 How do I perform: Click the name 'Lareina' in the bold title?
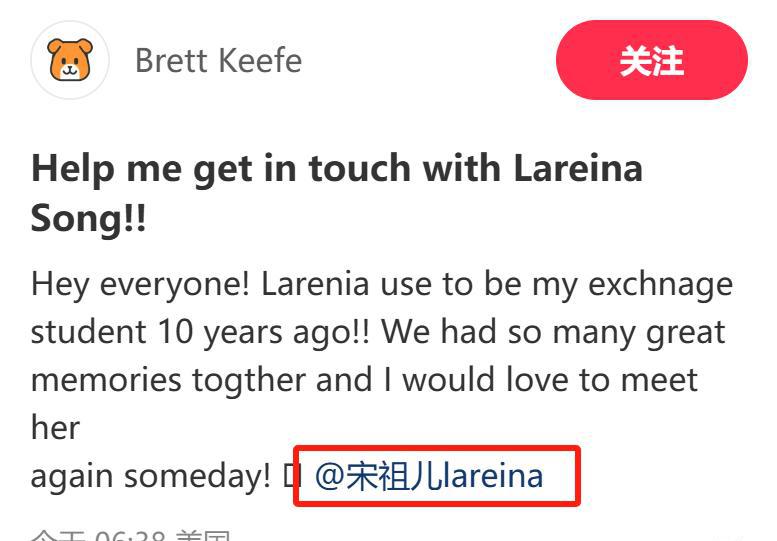[x=578, y=168]
